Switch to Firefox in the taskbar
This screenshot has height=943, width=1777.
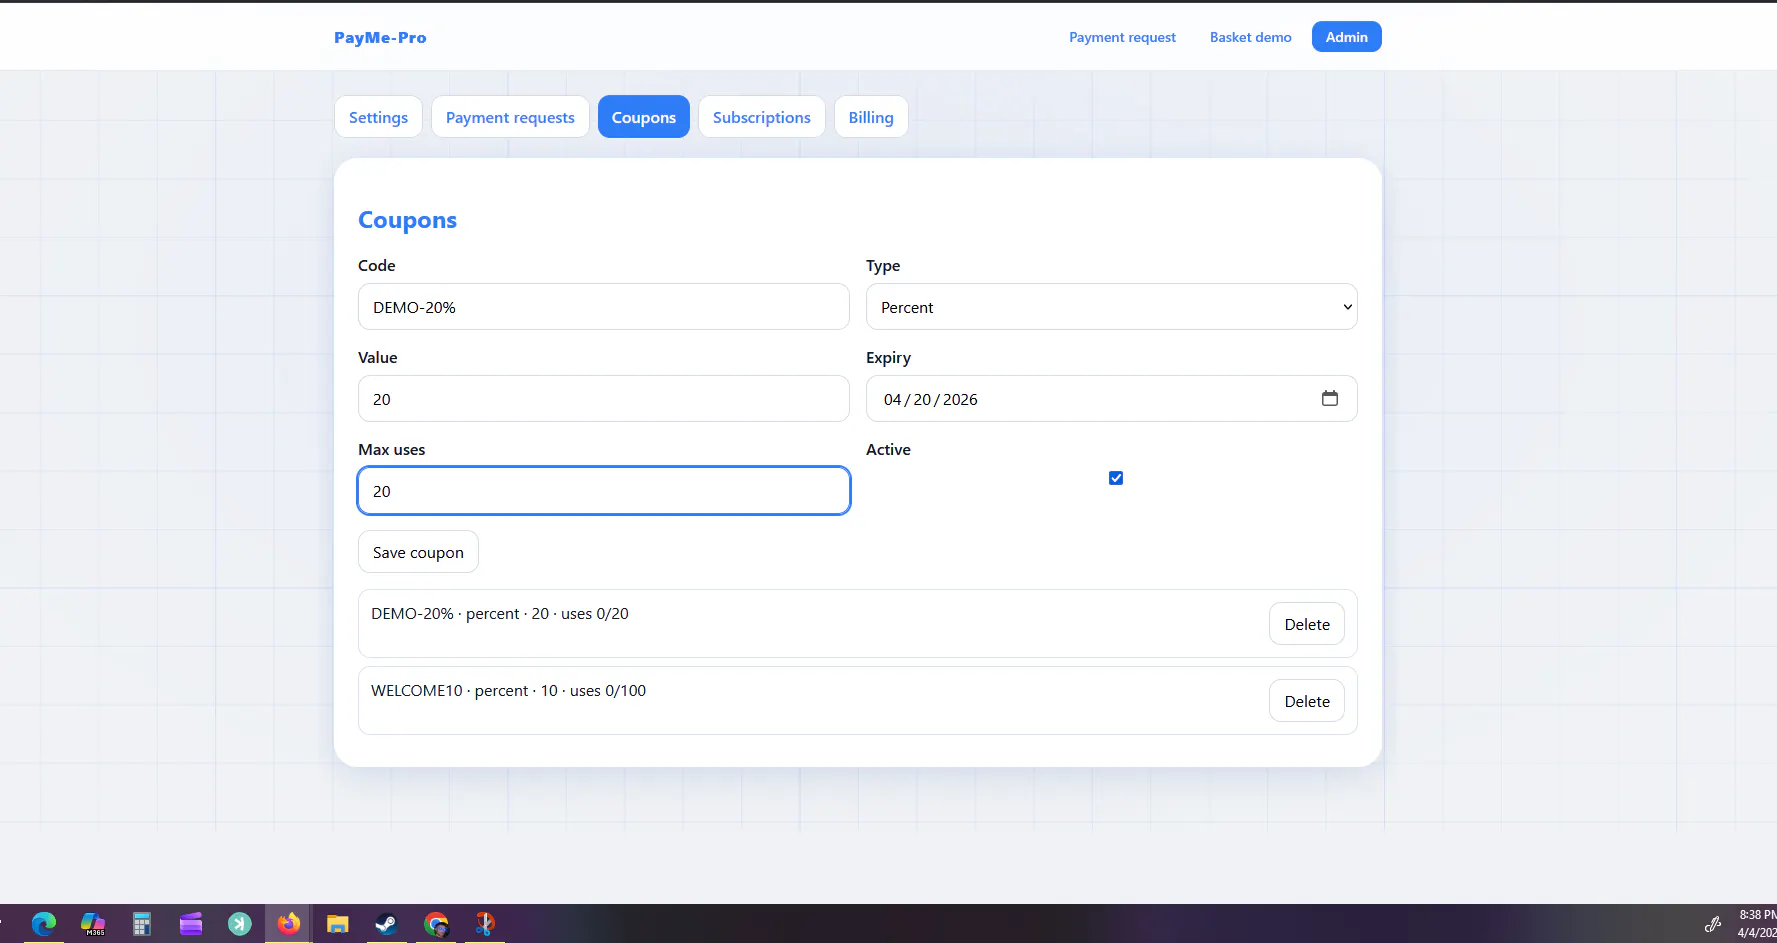289,924
